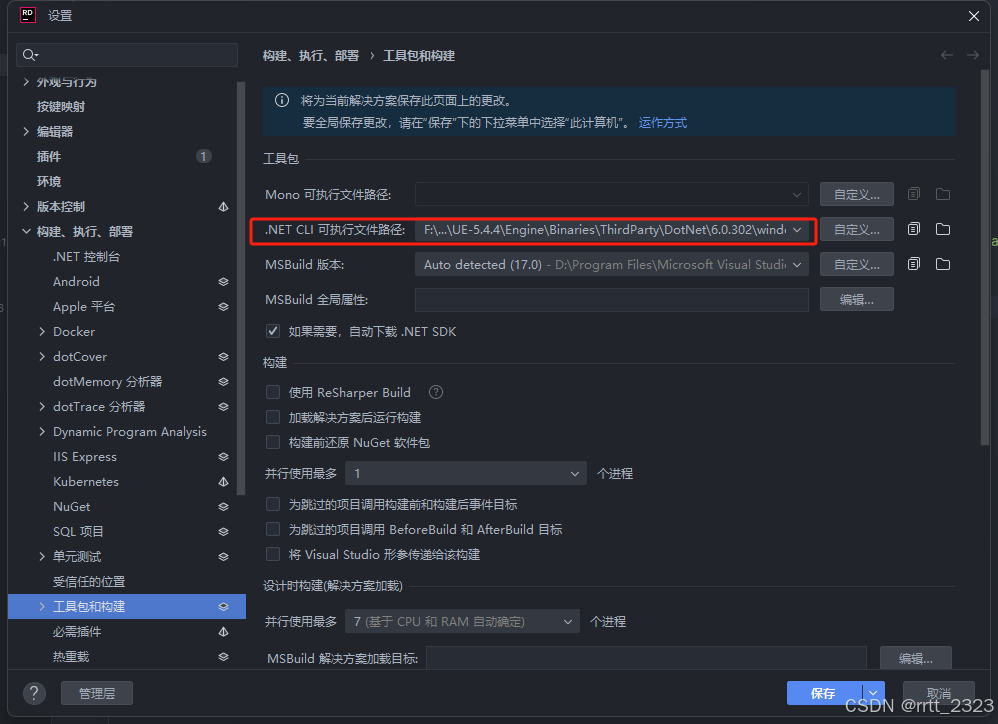The image size is (998, 724).
Task: Click the layer icon next to SQL 项目
Action: click(x=223, y=532)
